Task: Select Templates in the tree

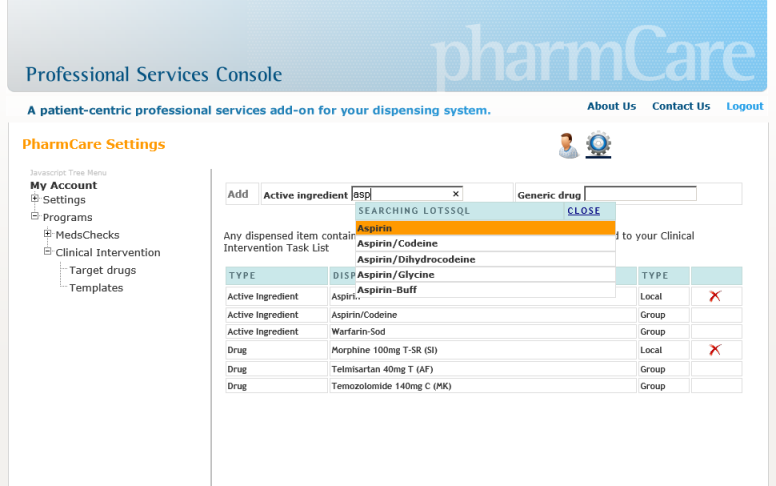Action: click(96, 288)
